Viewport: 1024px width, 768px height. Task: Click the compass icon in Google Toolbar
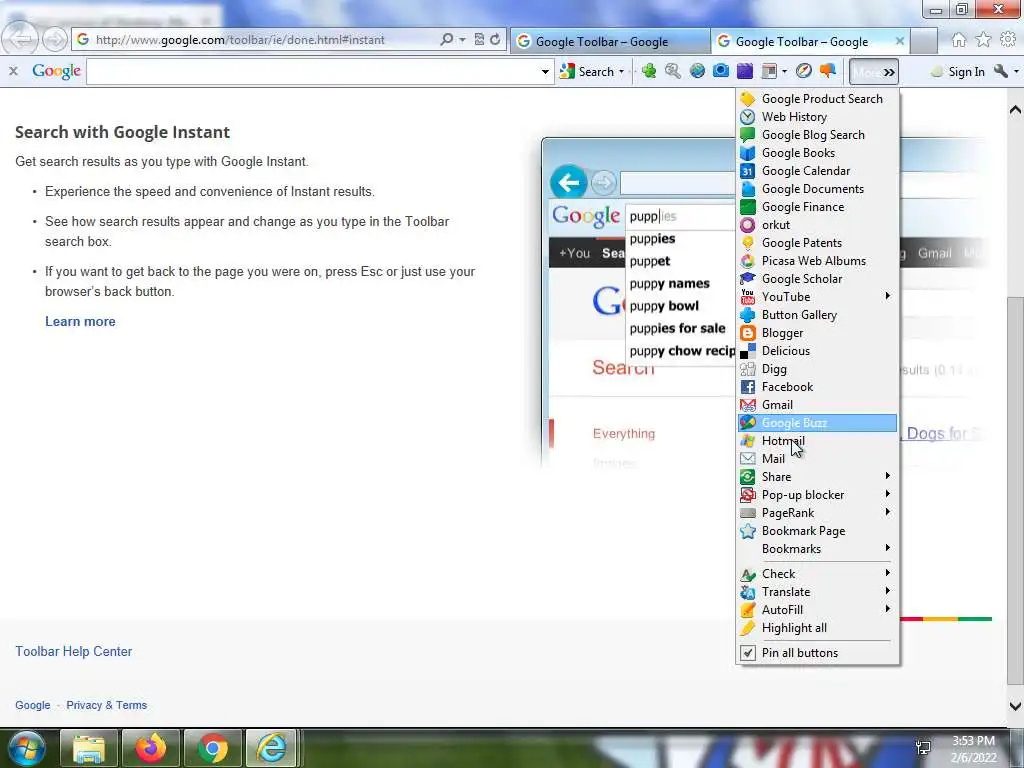coord(804,71)
